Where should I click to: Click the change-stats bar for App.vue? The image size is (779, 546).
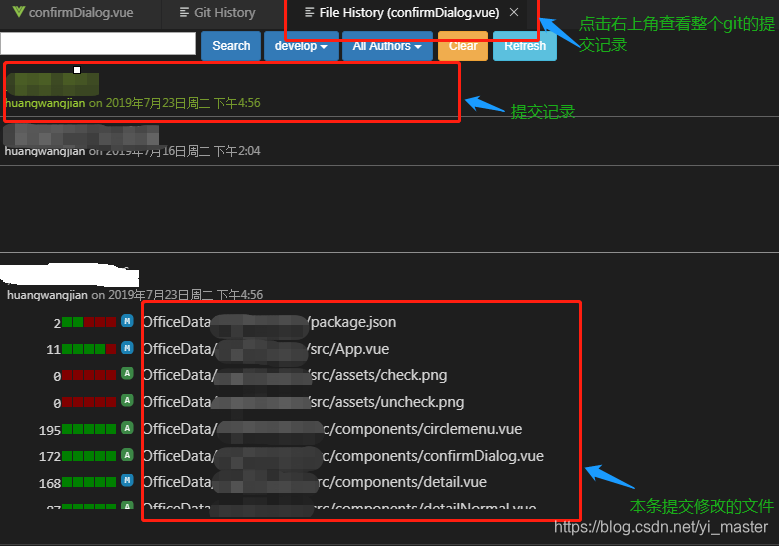pyautogui.click(x=89, y=349)
